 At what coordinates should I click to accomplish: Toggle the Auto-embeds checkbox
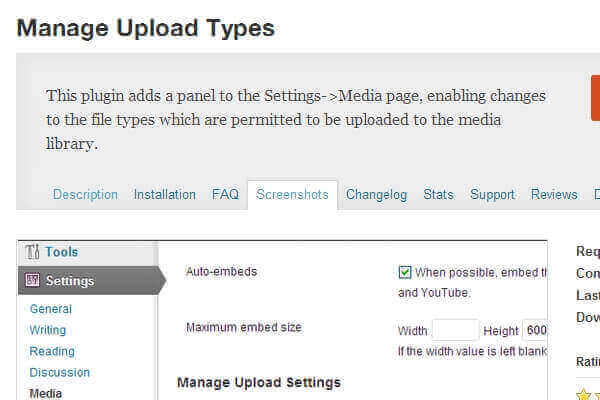coord(405,272)
